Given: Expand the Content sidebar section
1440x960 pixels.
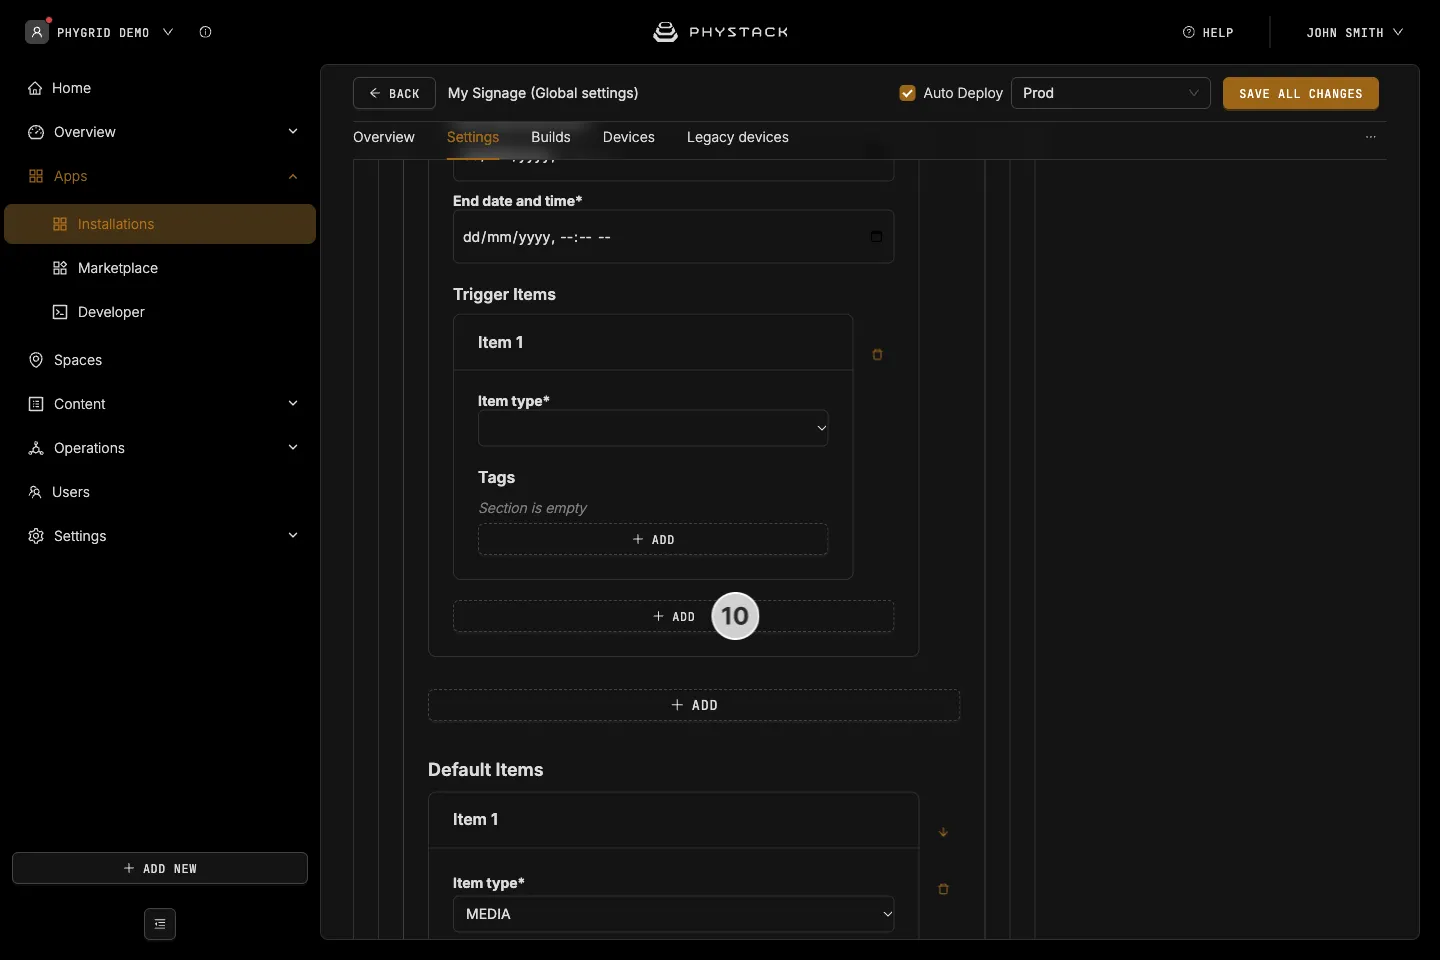Looking at the screenshot, I should click(x=293, y=404).
